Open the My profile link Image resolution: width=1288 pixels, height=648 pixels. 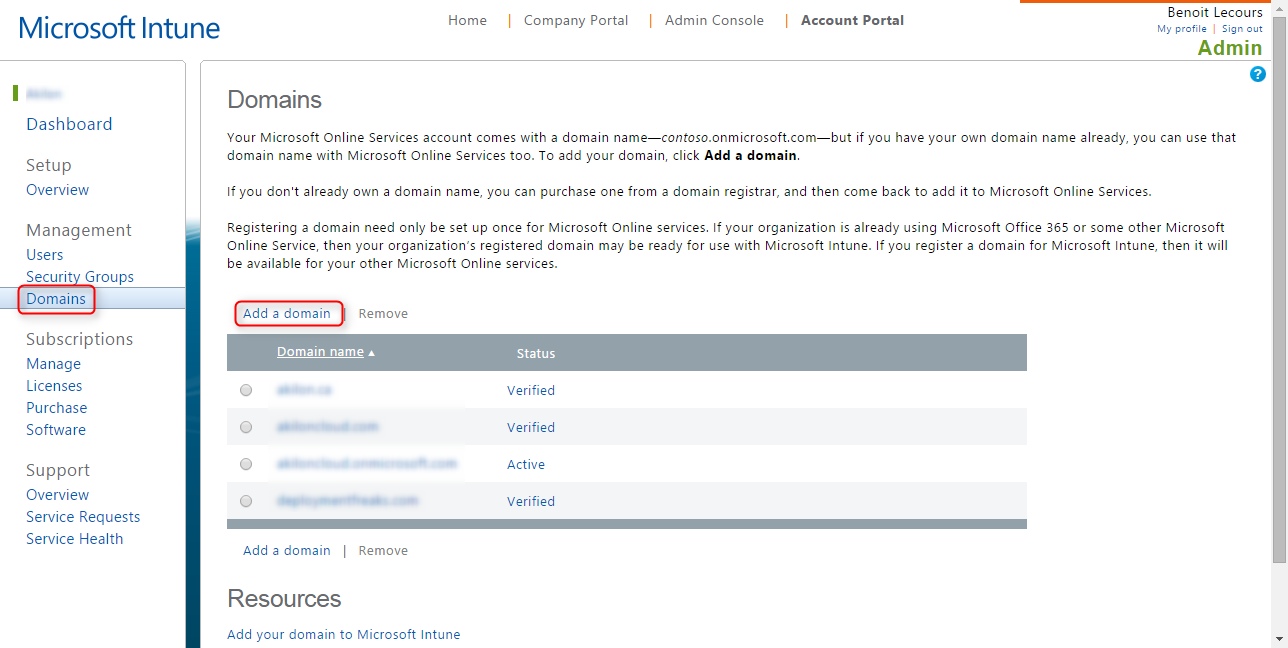tap(1182, 29)
